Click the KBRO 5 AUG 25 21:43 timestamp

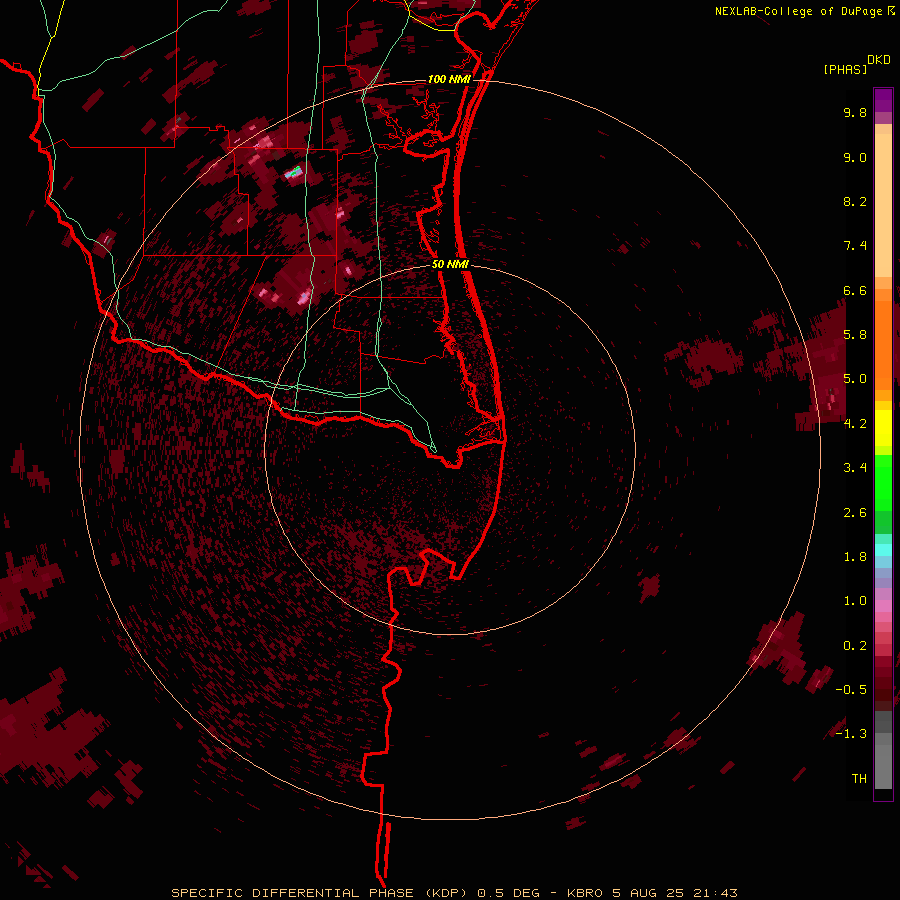pyautogui.click(x=651, y=893)
